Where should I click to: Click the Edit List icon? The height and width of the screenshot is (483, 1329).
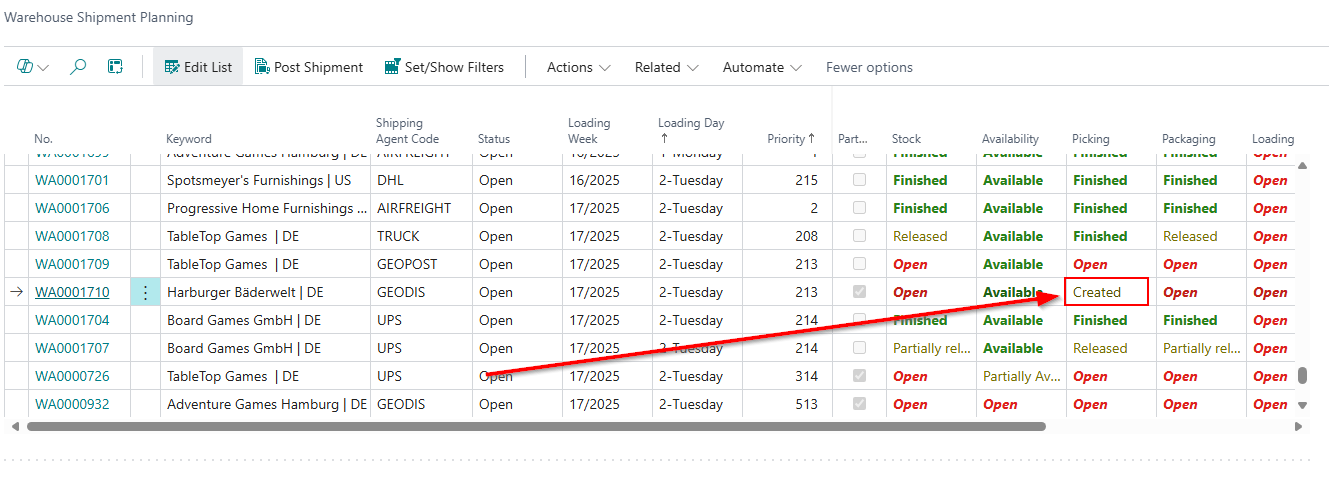coord(172,67)
